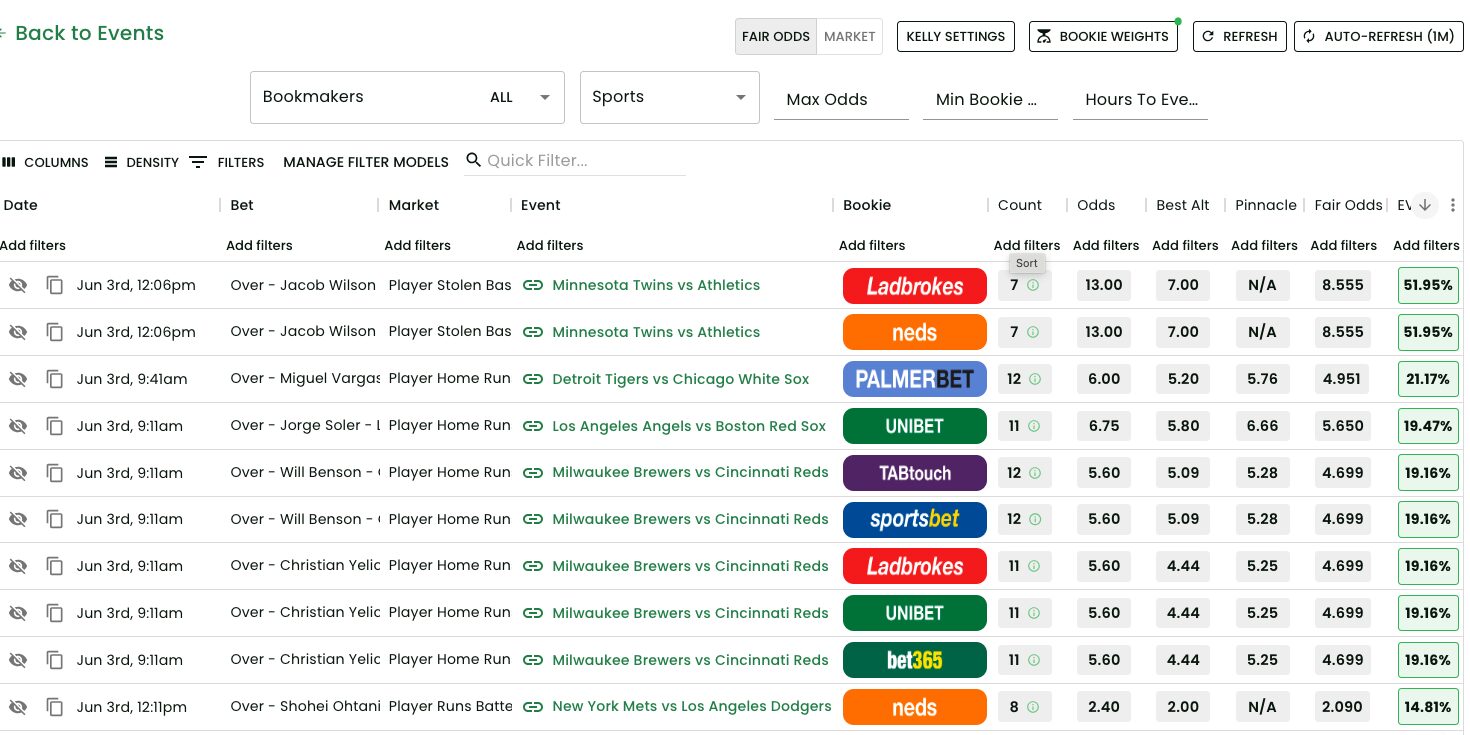Click the 14.81% EV cell
1470x735 pixels.
click(1428, 707)
